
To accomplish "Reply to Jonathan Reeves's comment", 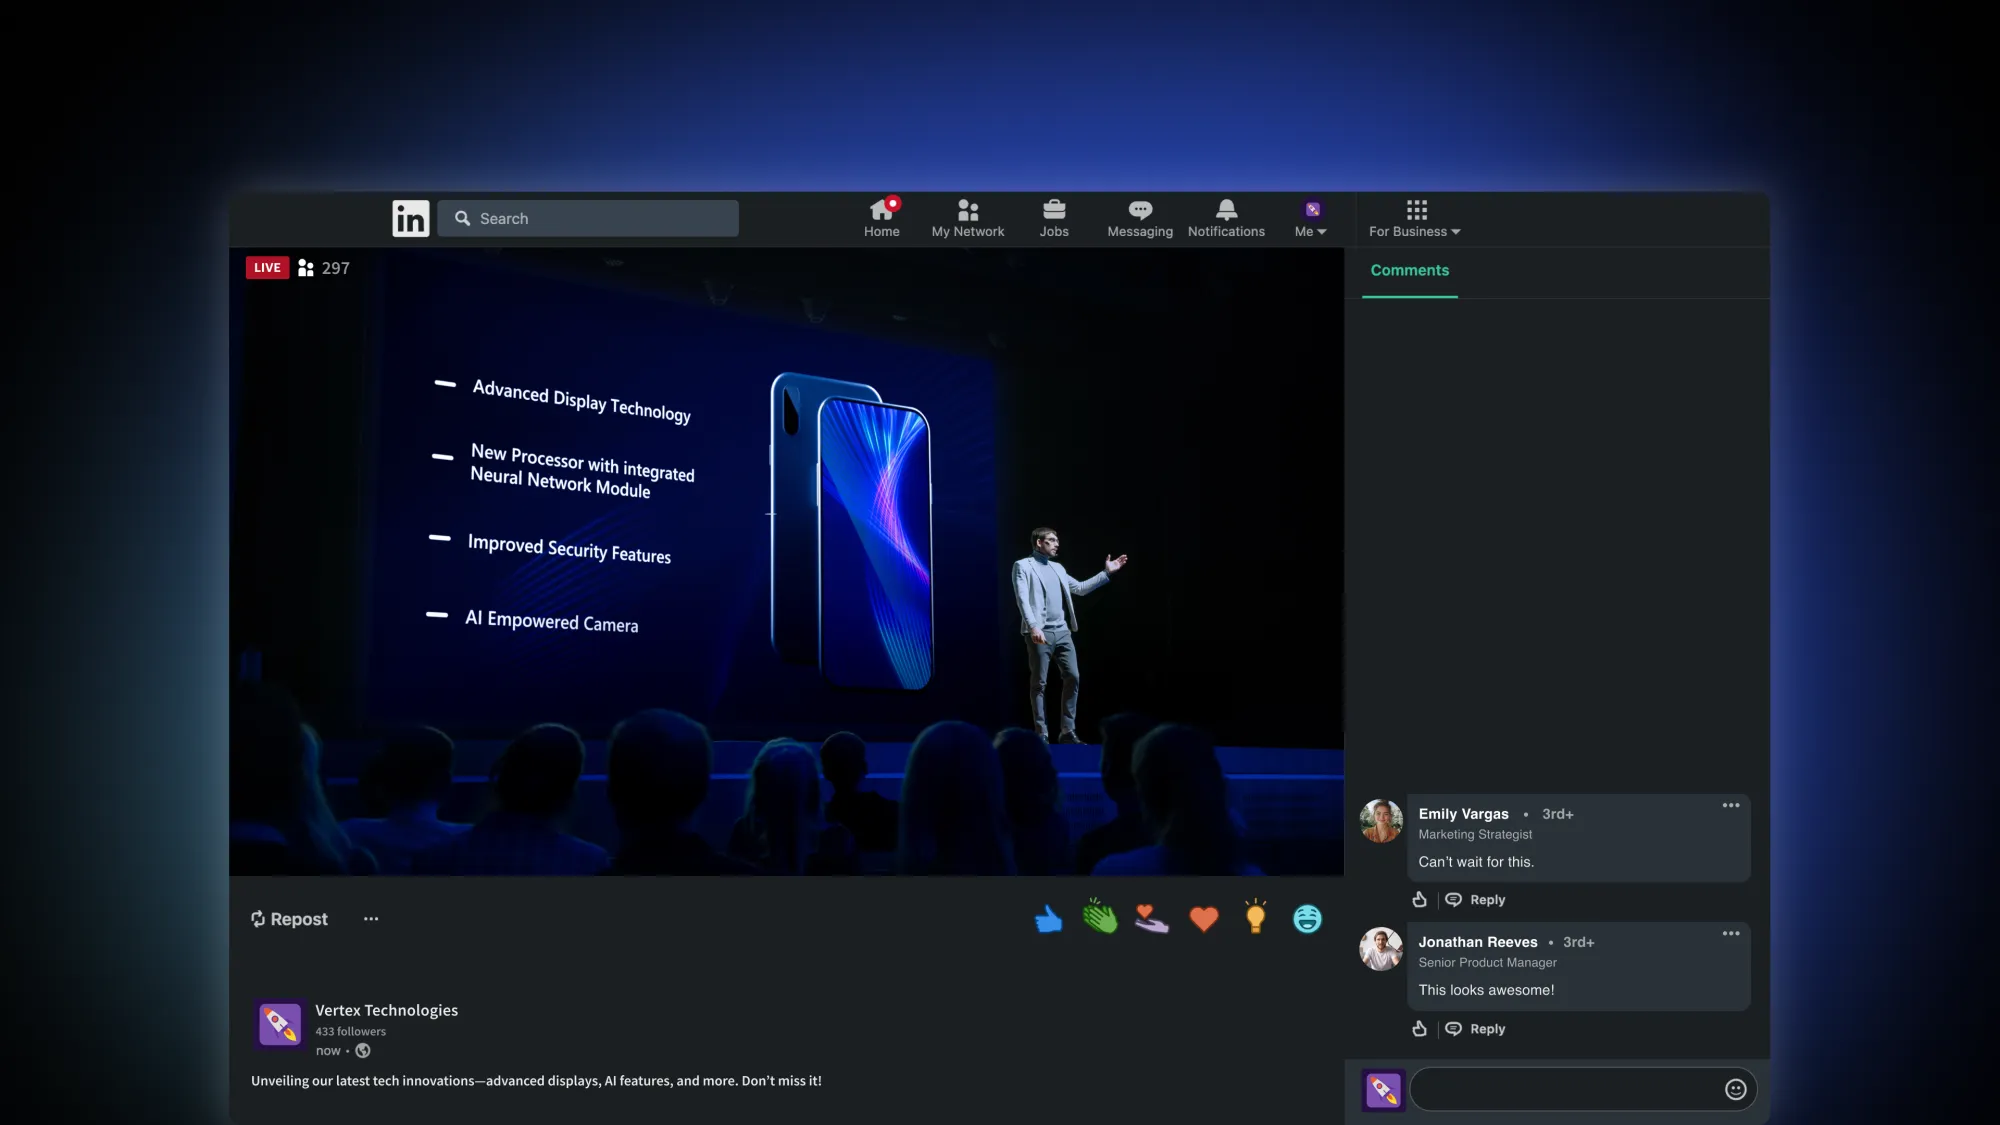I will (1486, 1028).
